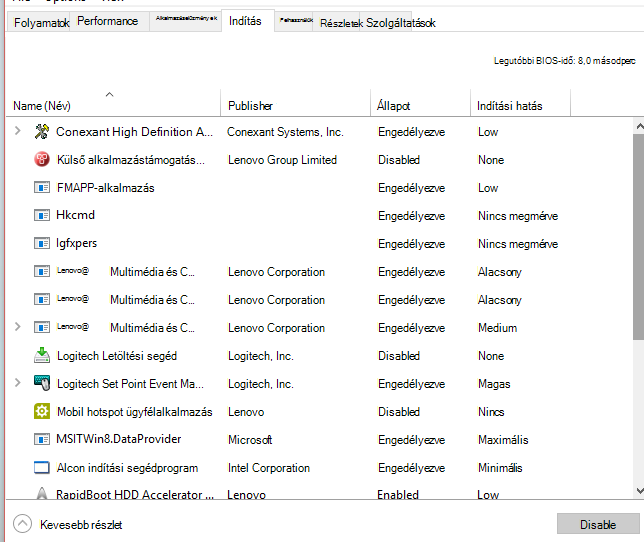Viewport: 644px width, 542px height.
Task: Open the Felhasználók tab
Action: pyautogui.click(x=295, y=20)
